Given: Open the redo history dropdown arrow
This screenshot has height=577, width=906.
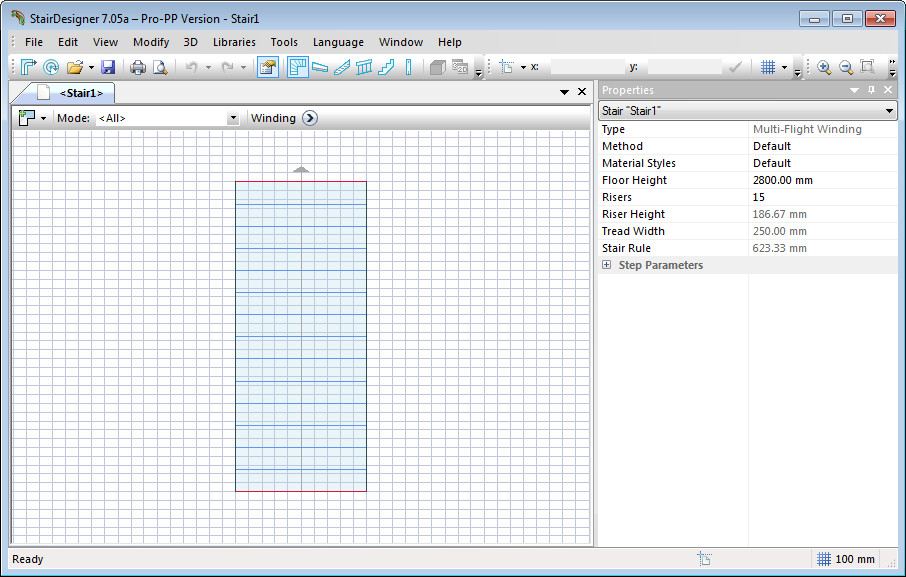Looking at the screenshot, I should (x=243, y=68).
